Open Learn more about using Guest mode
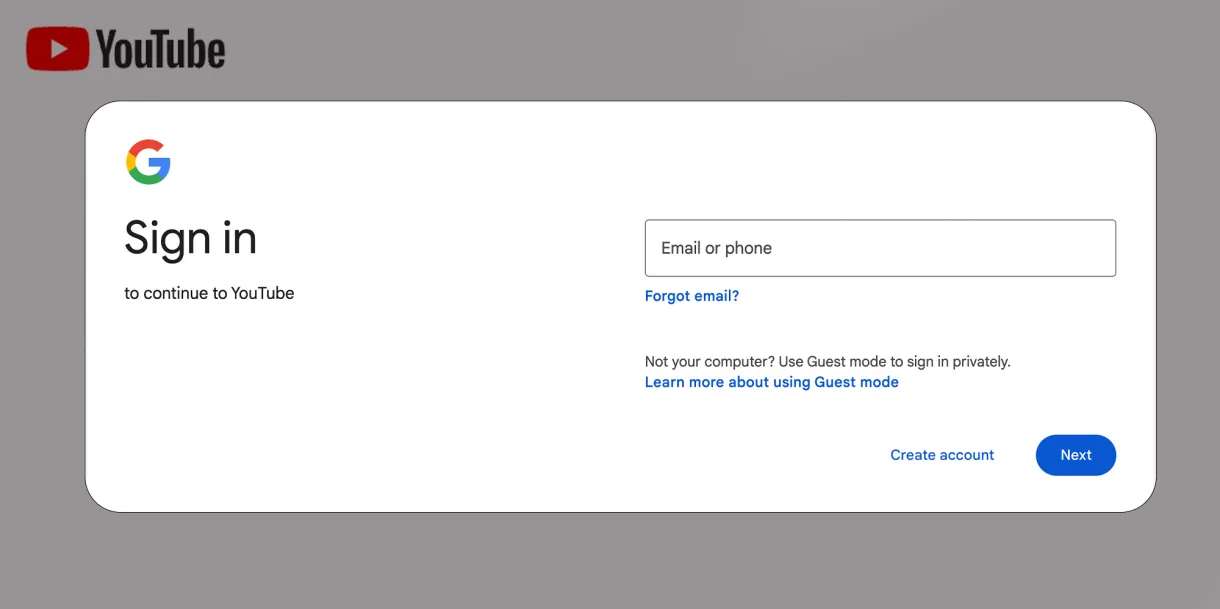Viewport: 1220px width, 609px height. (772, 382)
